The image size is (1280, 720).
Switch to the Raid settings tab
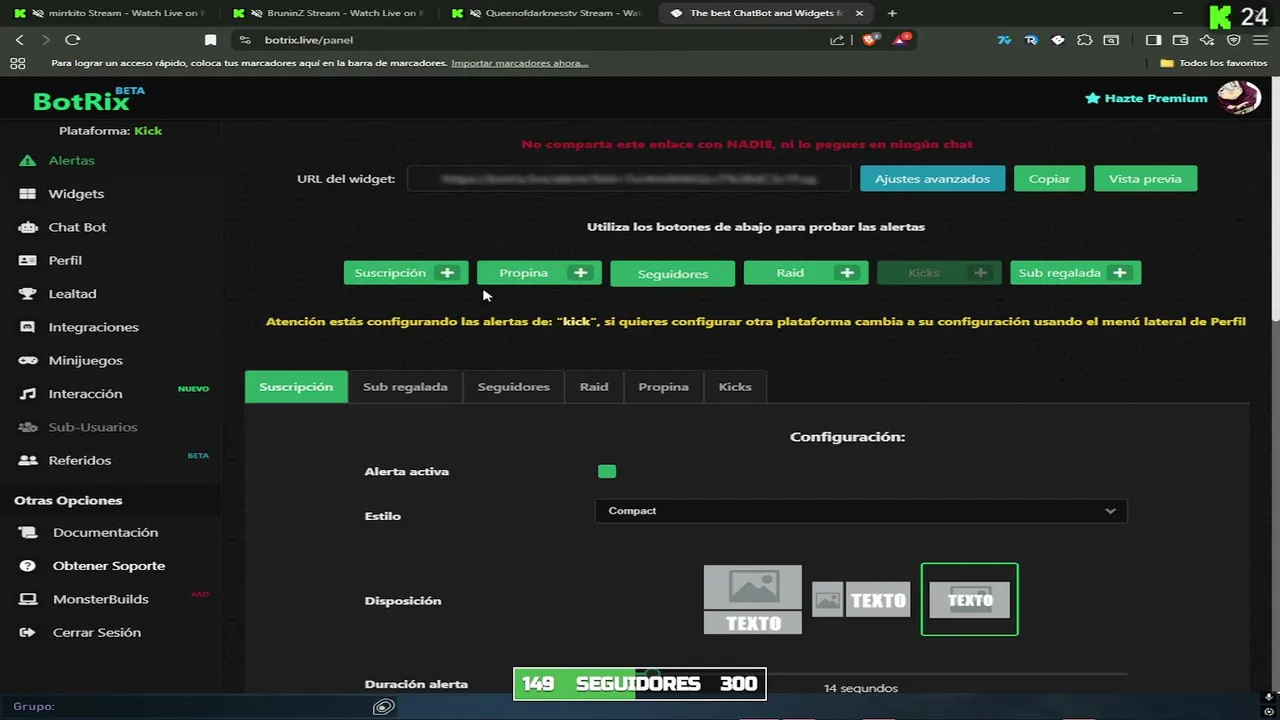(x=594, y=387)
